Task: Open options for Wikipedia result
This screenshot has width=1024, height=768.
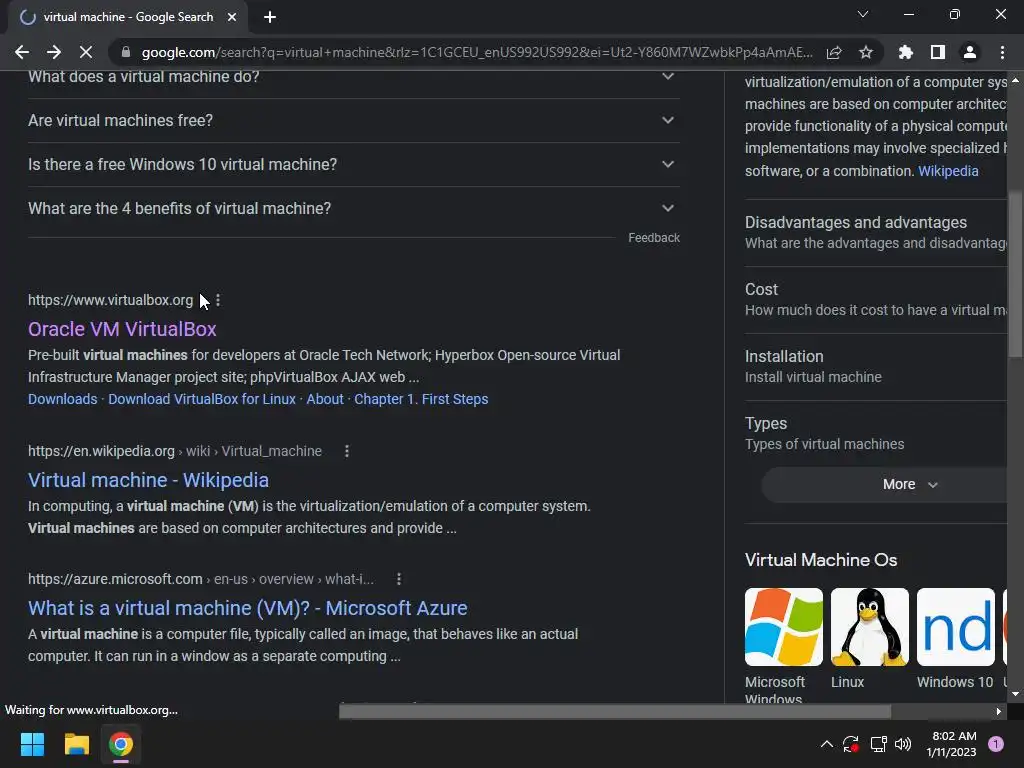Action: (x=347, y=451)
